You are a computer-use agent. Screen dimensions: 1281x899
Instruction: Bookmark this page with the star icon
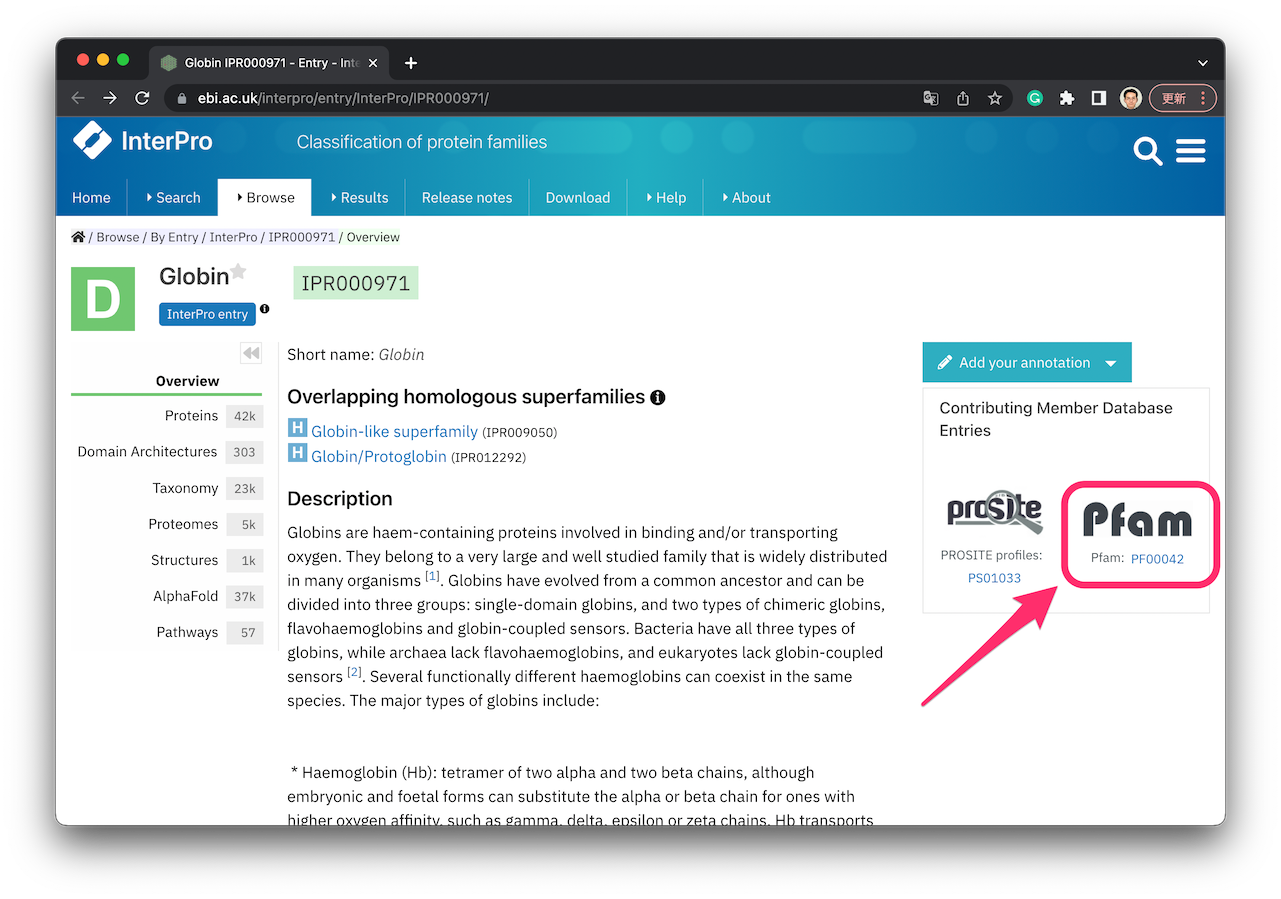click(994, 98)
